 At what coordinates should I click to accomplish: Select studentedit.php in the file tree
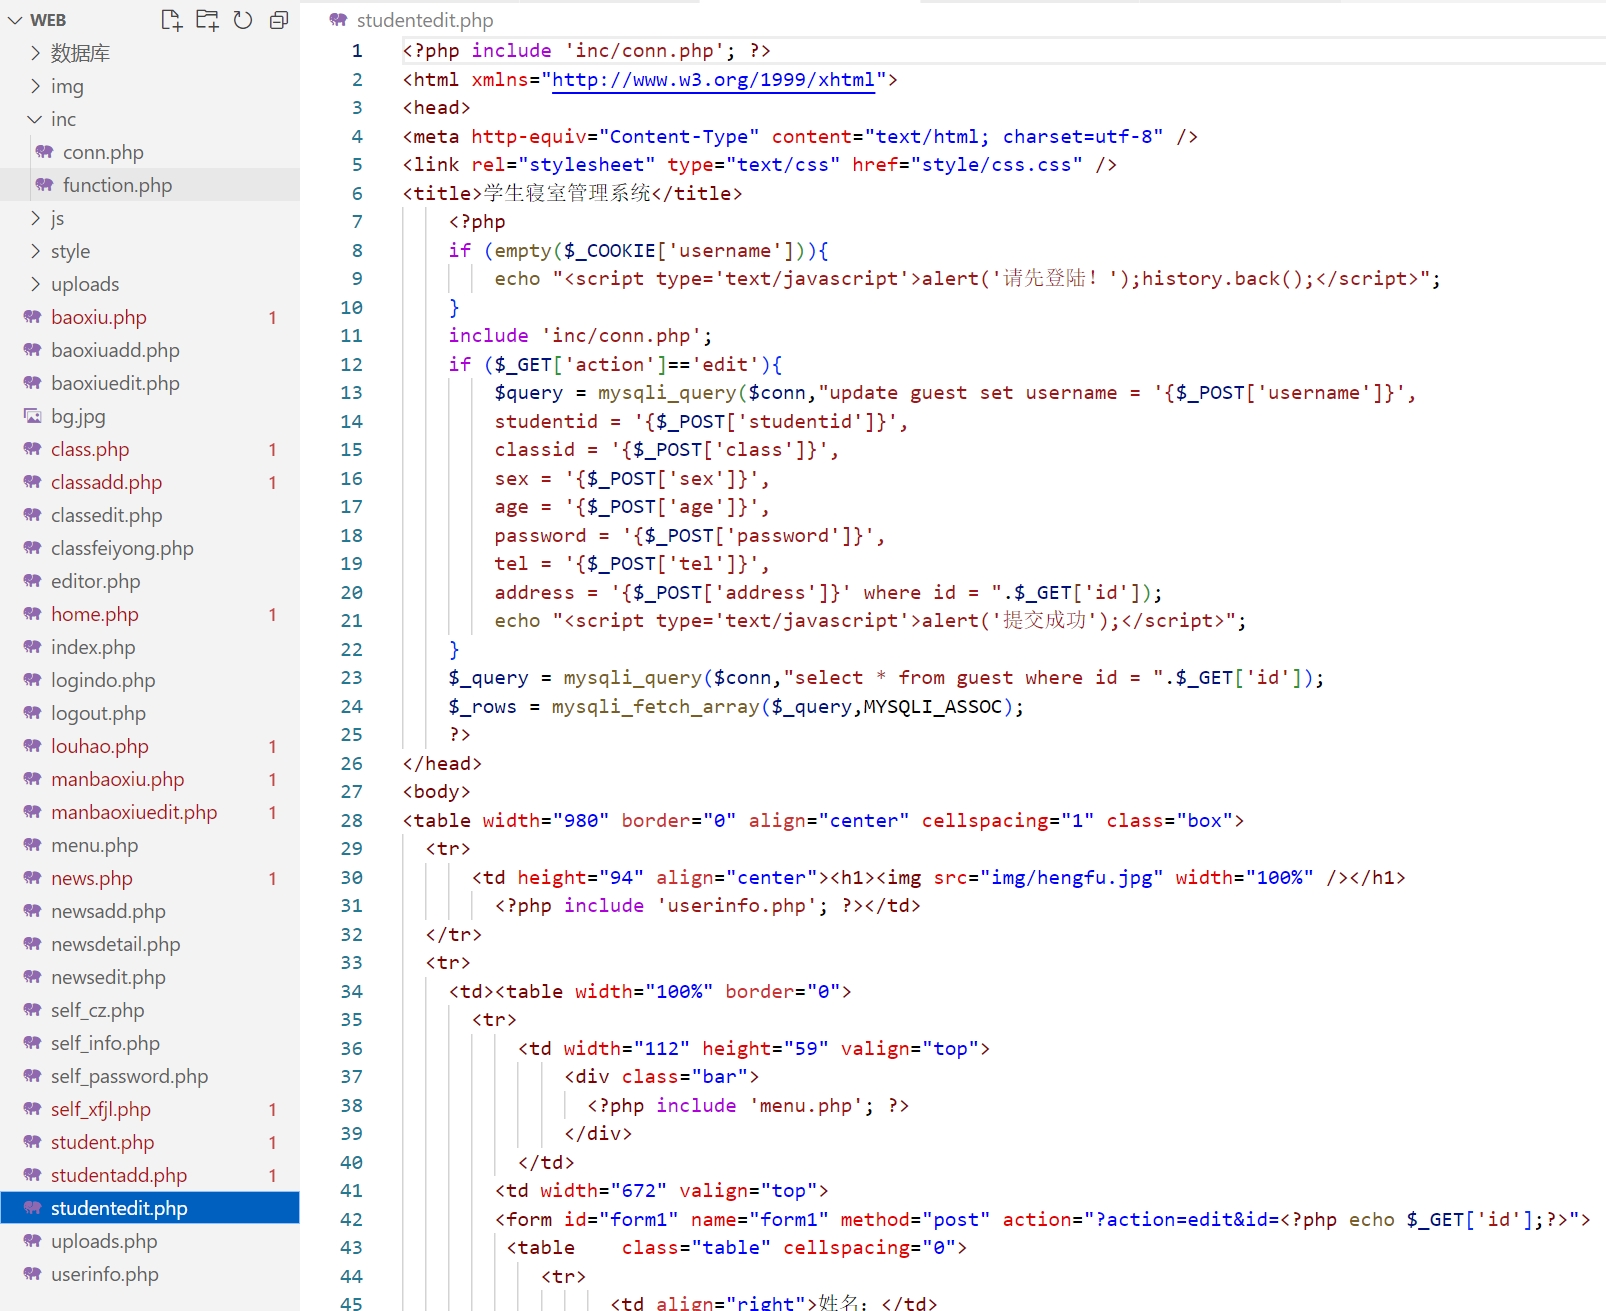click(x=150, y=1208)
